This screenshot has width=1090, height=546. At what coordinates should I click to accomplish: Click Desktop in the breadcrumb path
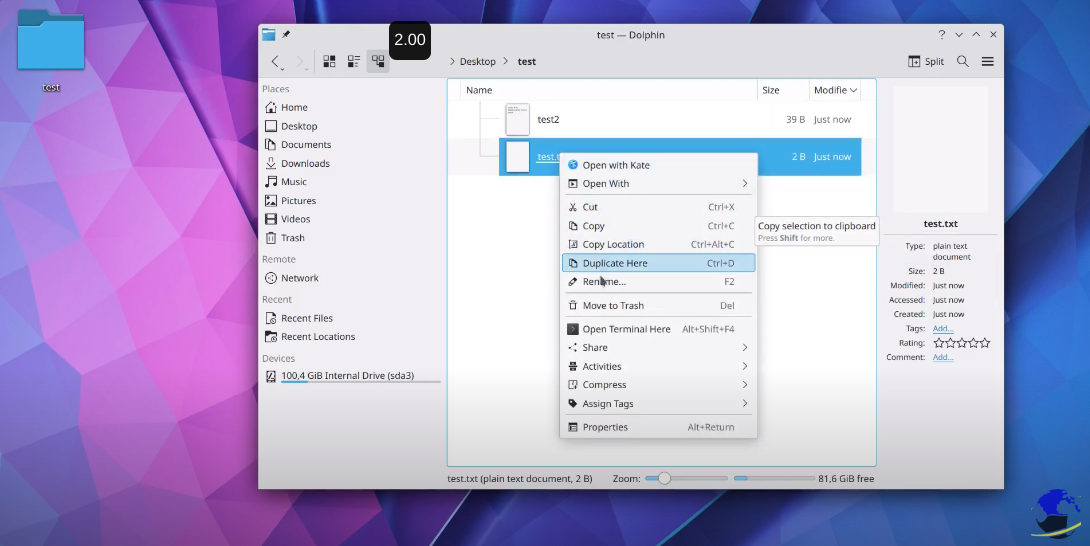477,62
